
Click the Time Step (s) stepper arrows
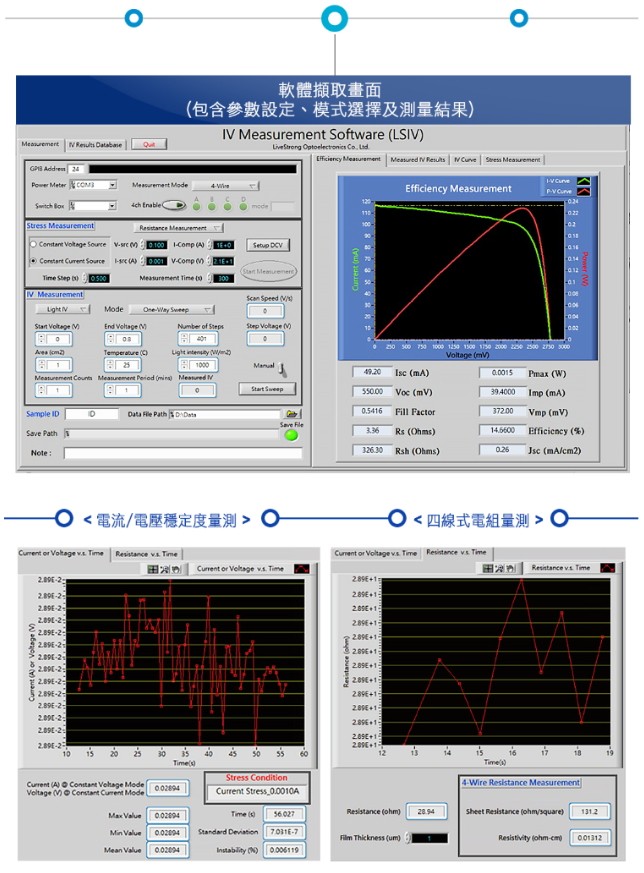pos(85,278)
